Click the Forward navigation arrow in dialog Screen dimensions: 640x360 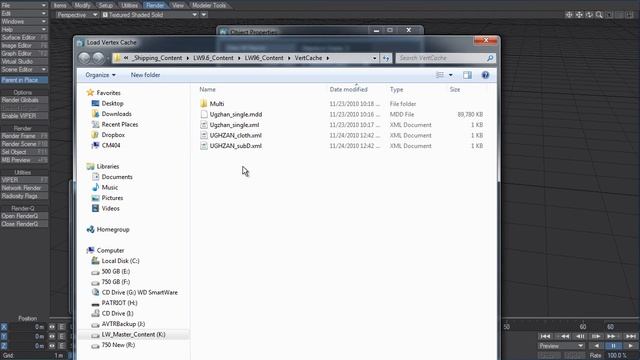tap(98, 58)
